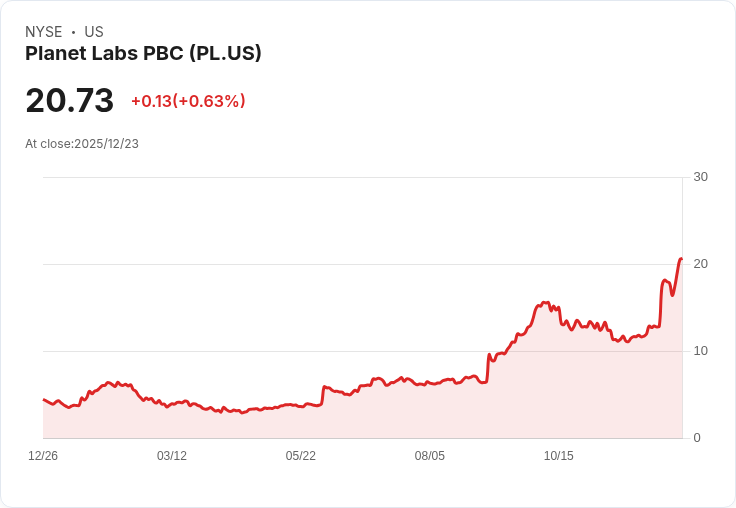Click the +0.13(+0.63%) change value
This screenshot has width=736, height=508.
[x=188, y=101]
